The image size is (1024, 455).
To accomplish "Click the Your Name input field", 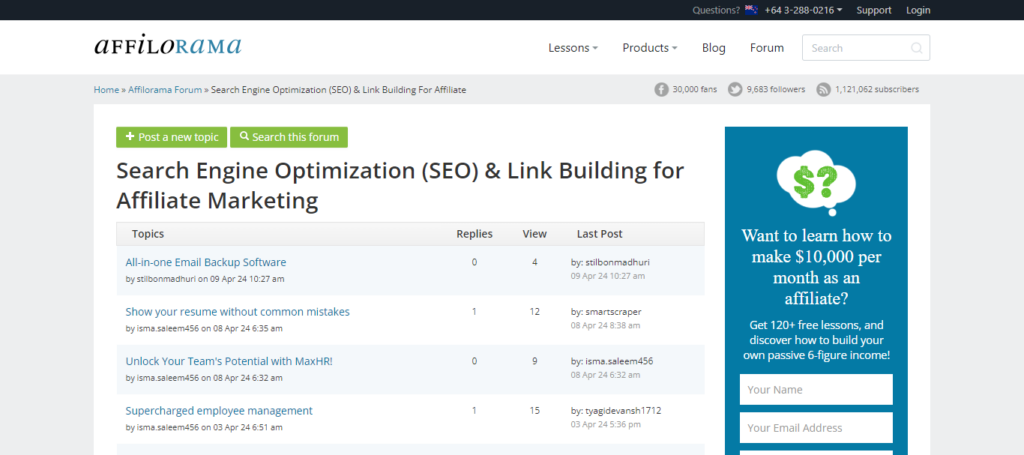I will click(x=816, y=389).
